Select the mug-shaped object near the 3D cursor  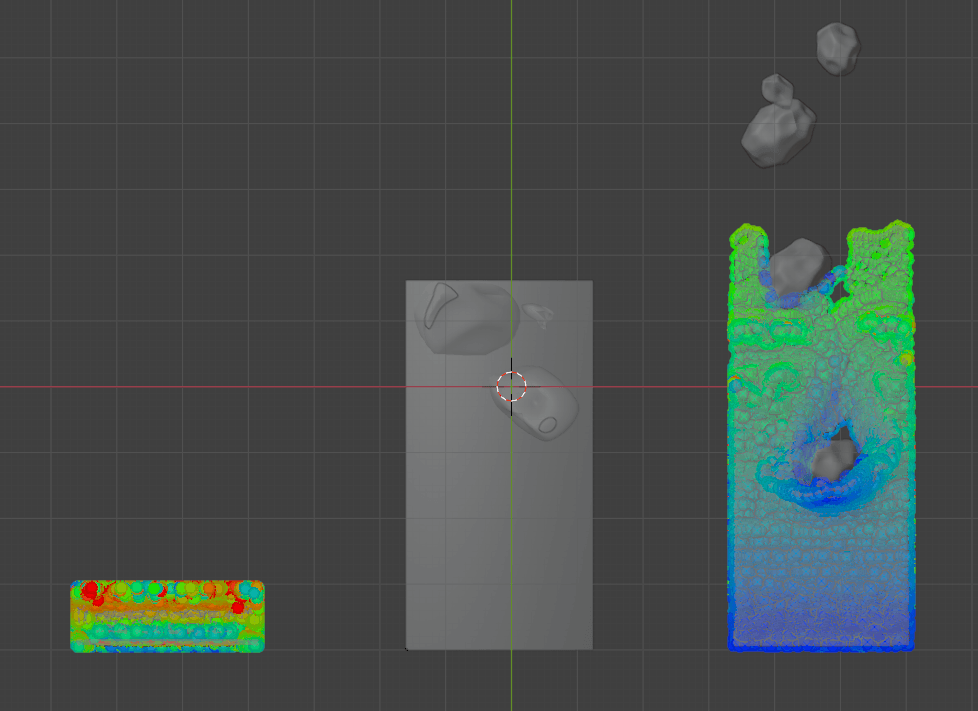535,404
